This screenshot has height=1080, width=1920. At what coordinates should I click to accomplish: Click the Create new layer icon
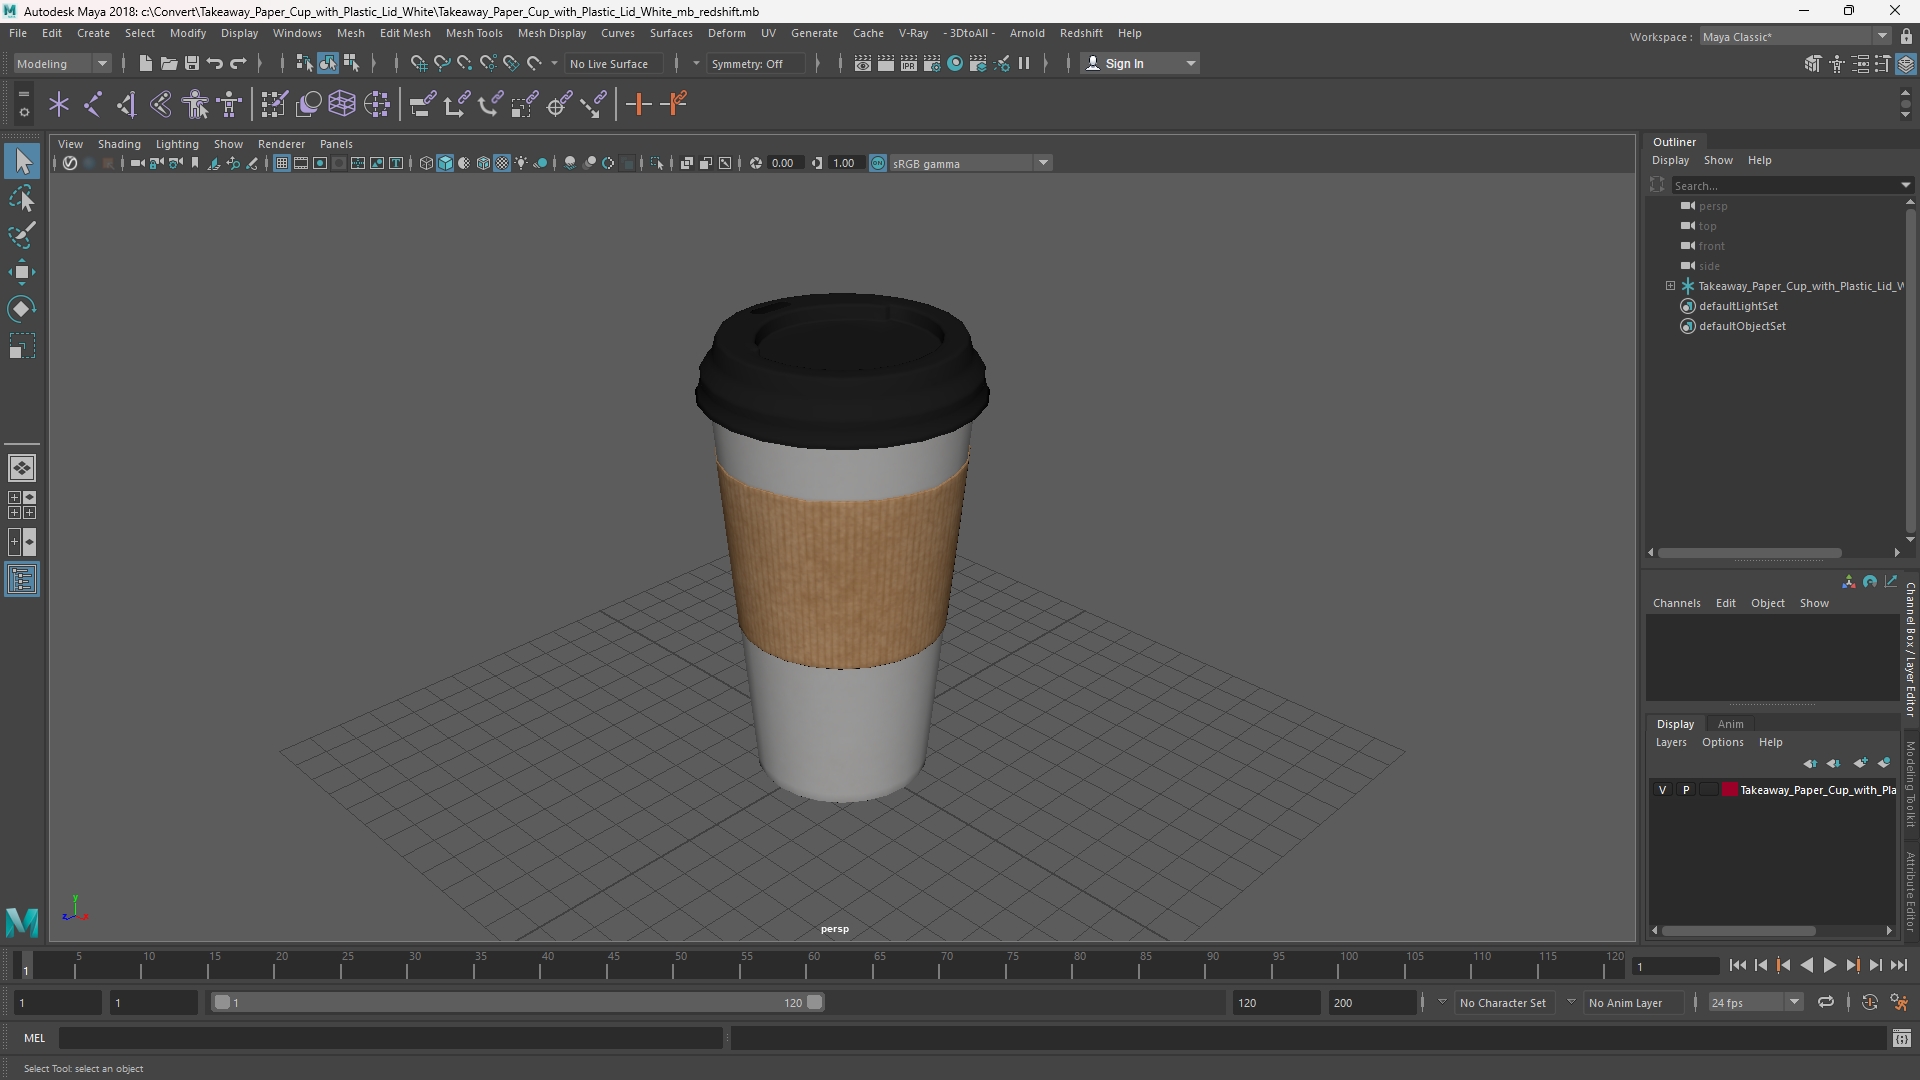1860,763
